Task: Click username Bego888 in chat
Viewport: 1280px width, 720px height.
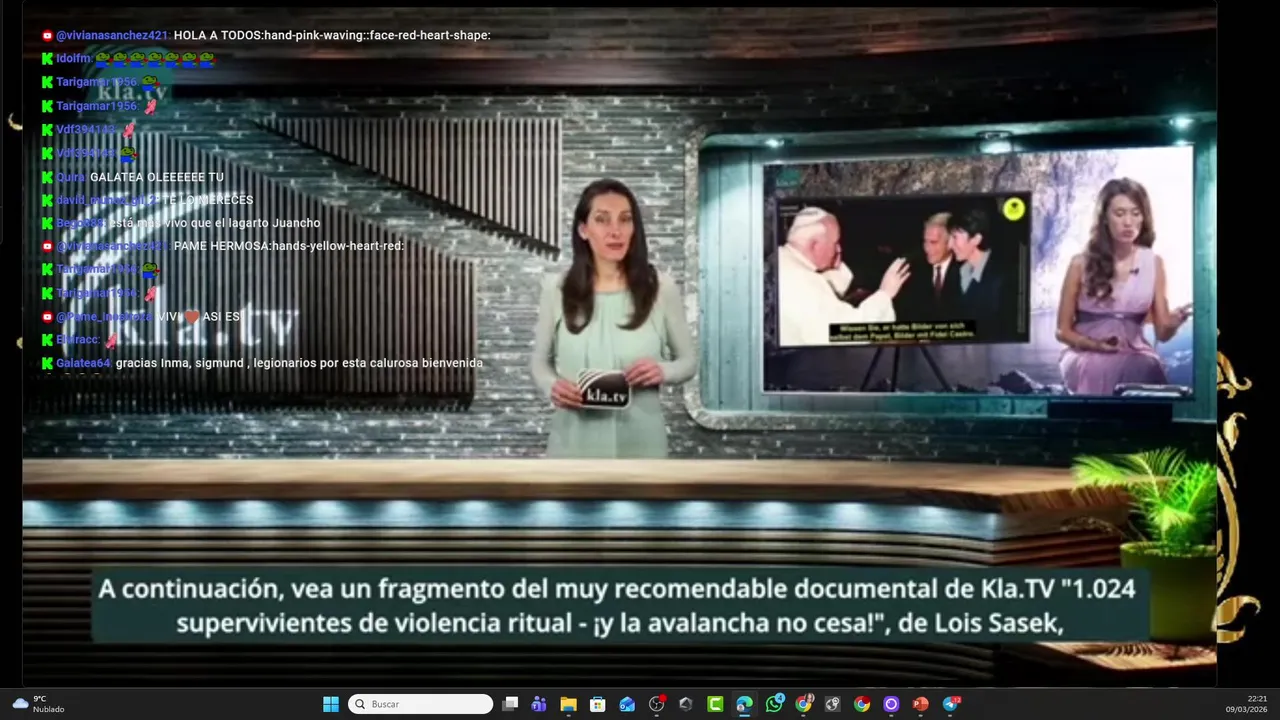Action: click(x=80, y=223)
